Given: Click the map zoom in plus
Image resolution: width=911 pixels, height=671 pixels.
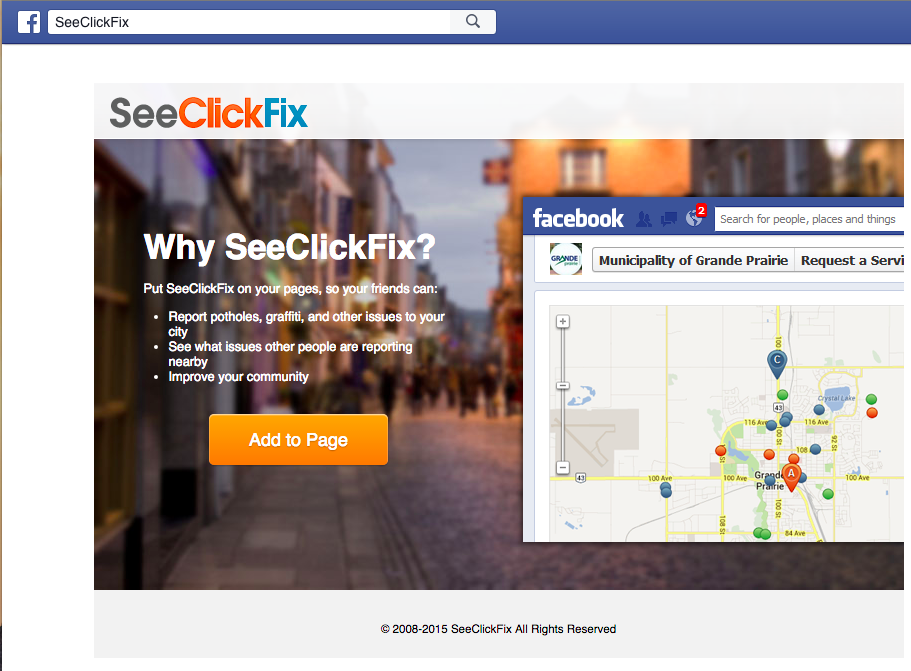Looking at the screenshot, I should click(562, 321).
